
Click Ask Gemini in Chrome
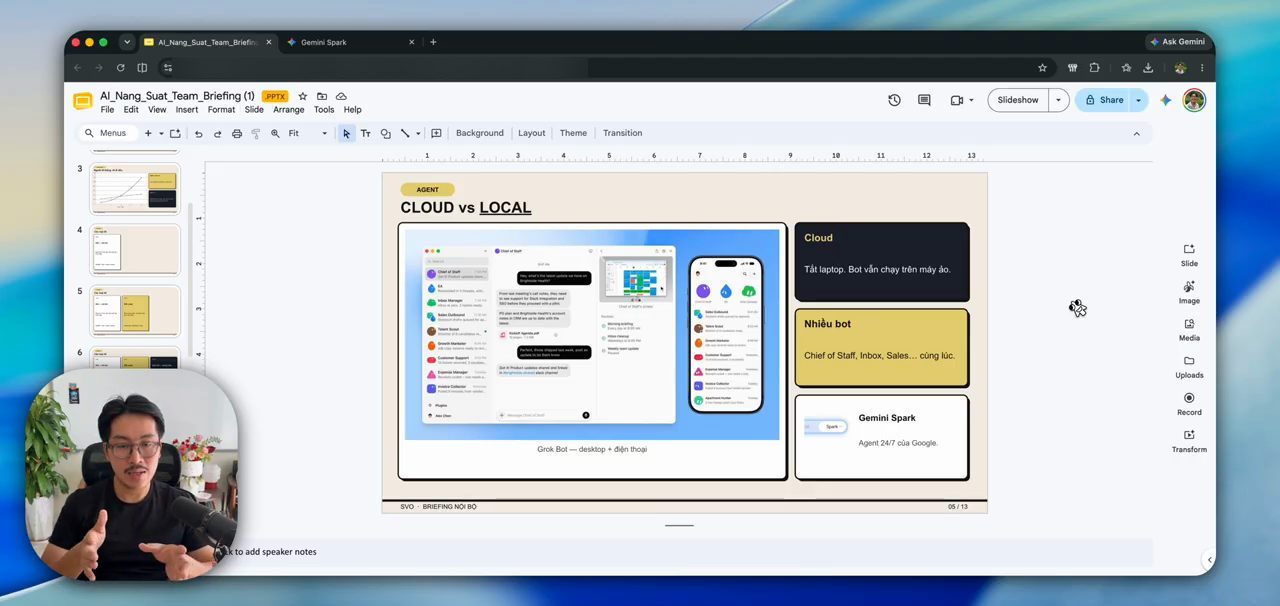1177,42
